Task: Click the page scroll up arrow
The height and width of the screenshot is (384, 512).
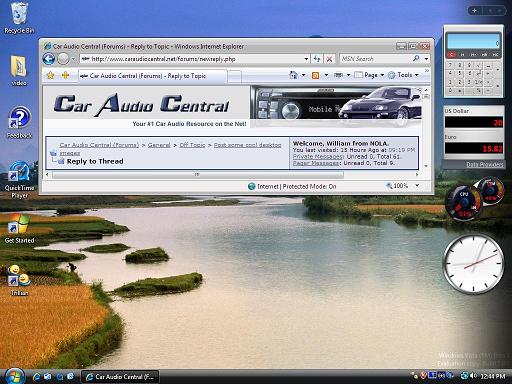Action: [426, 90]
